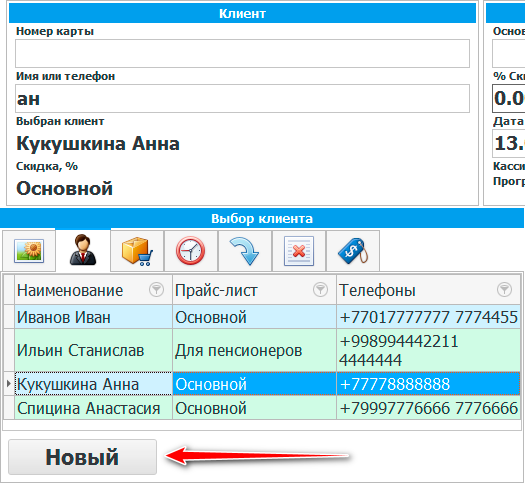
Task: Select the Кукушкина Анна table cell
Action: click(93, 384)
